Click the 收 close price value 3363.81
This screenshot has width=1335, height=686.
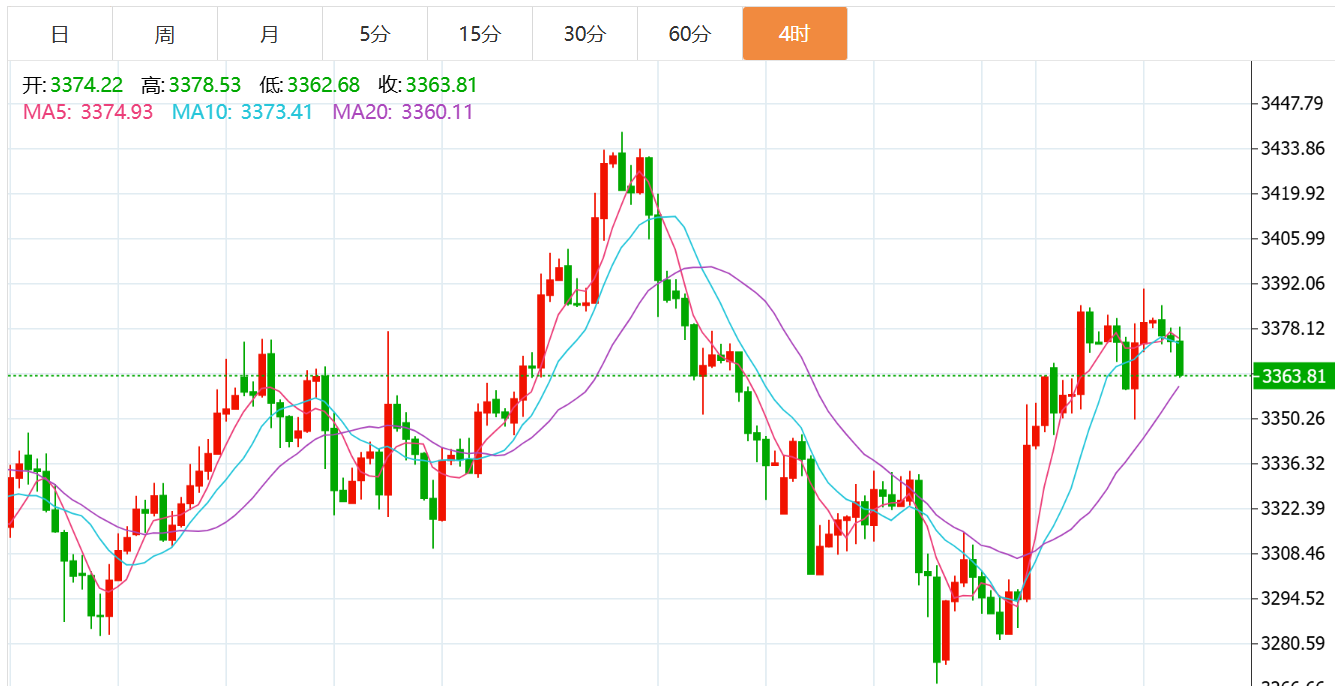pos(442,85)
